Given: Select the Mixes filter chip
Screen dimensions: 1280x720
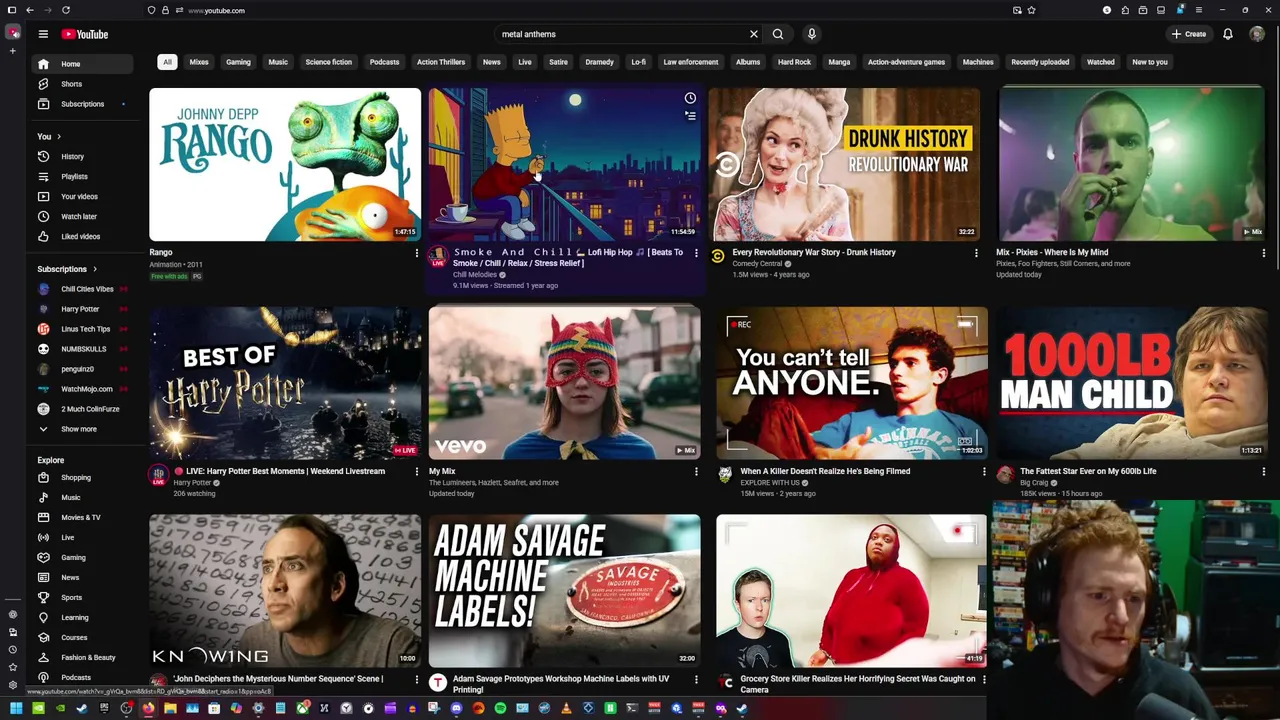Looking at the screenshot, I should pos(199,62).
